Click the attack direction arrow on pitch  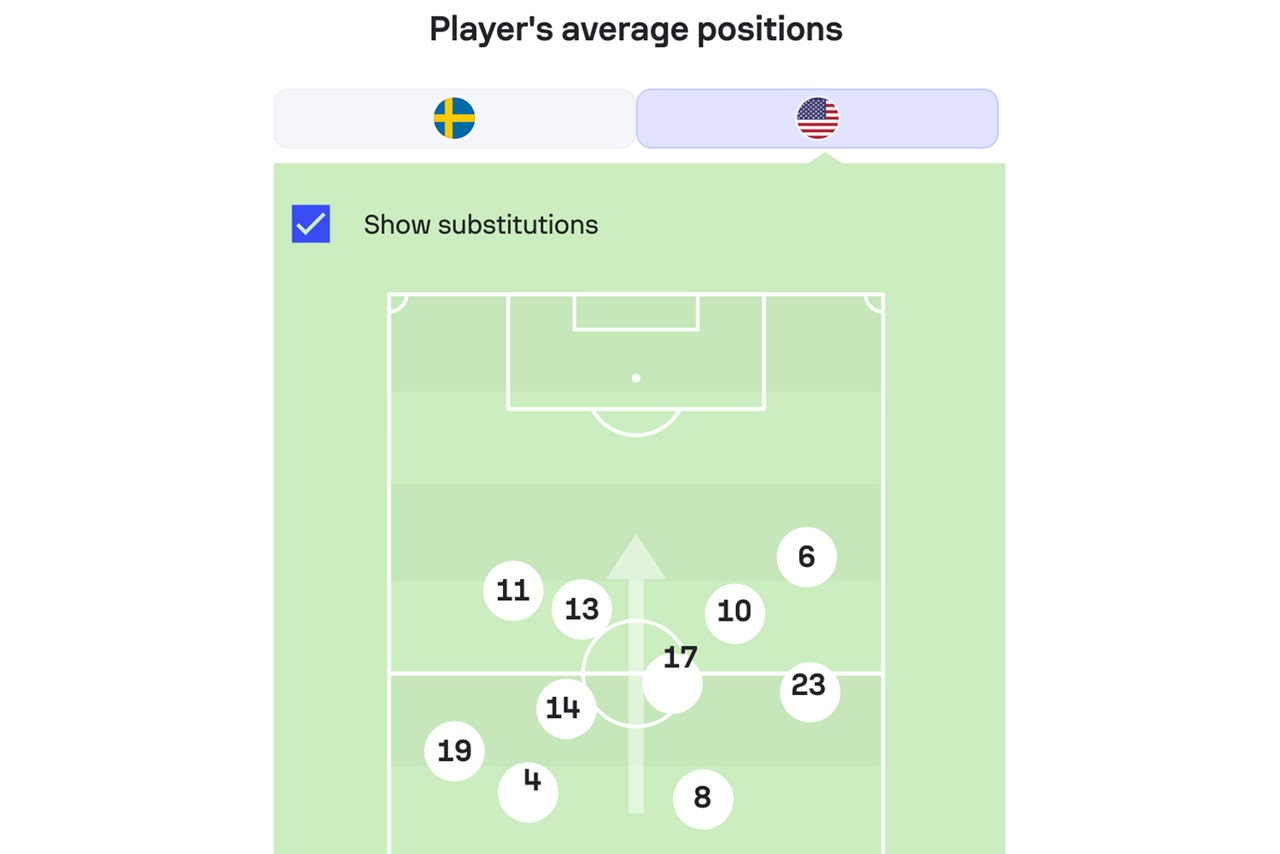(636, 673)
